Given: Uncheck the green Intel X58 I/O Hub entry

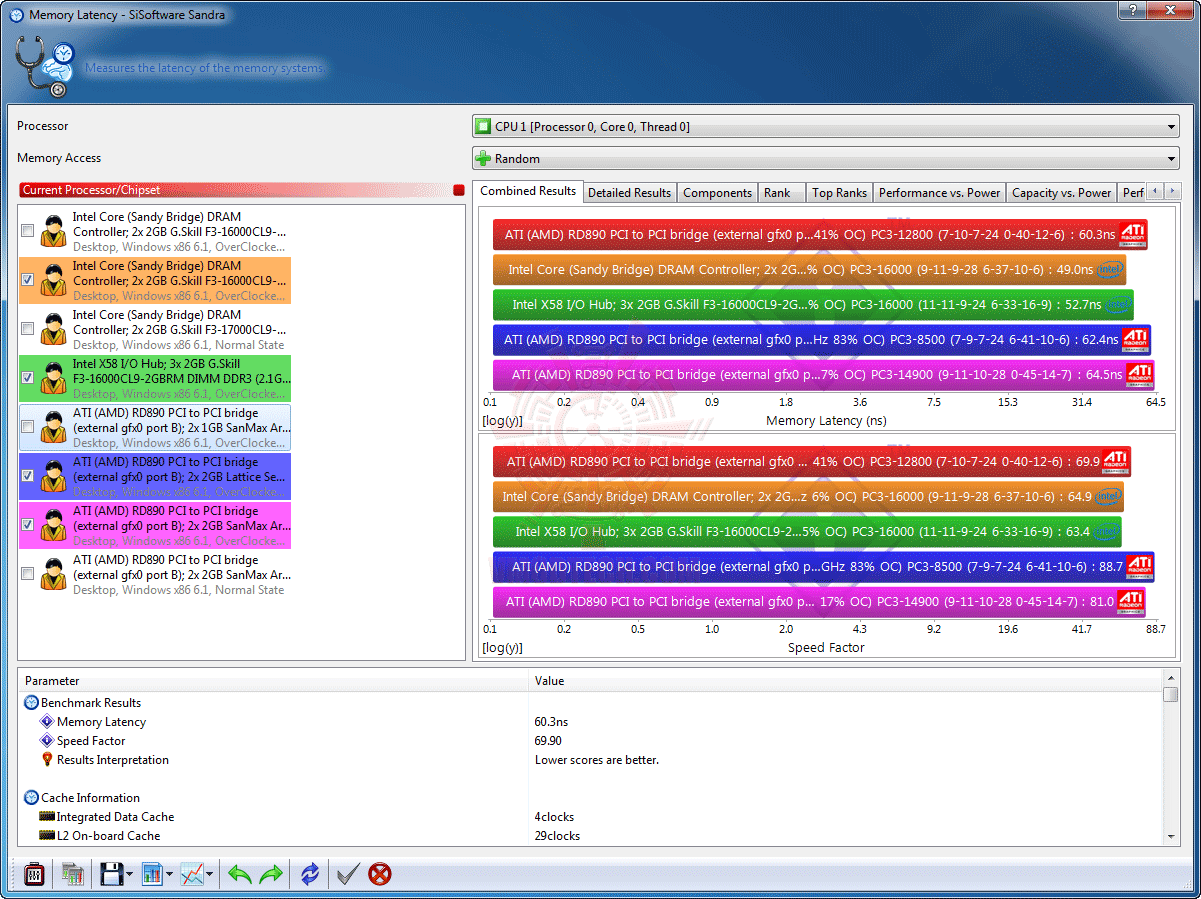Looking at the screenshot, I should point(27,378).
